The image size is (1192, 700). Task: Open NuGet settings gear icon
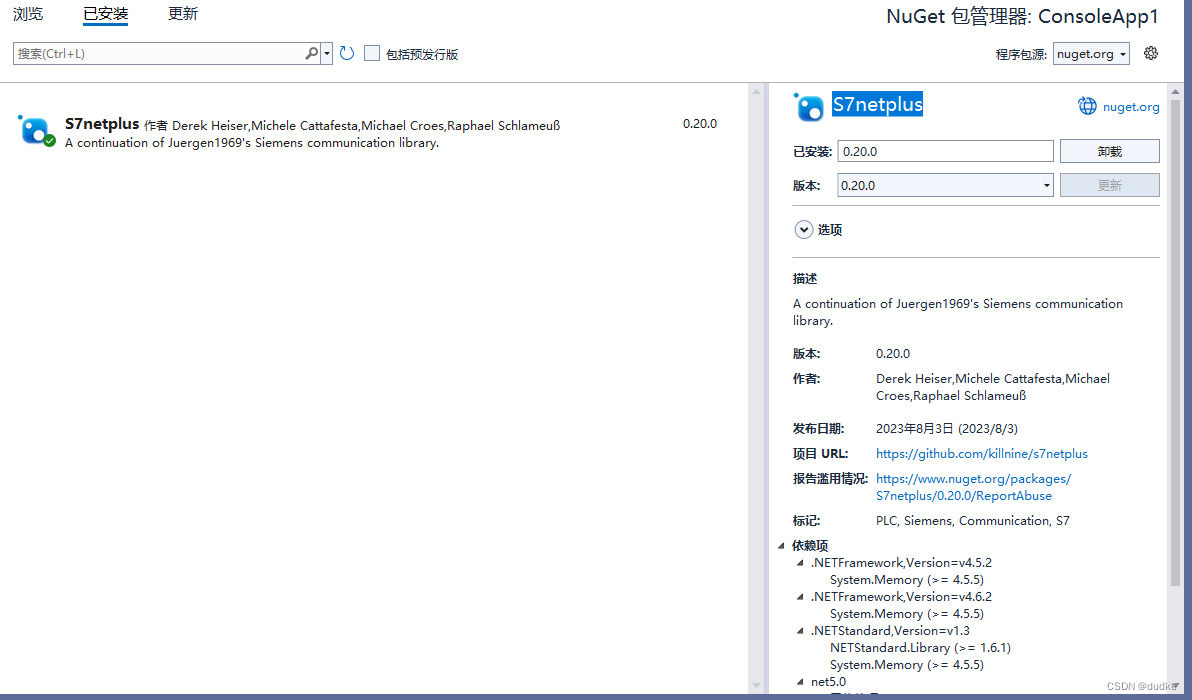(1151, 53)
